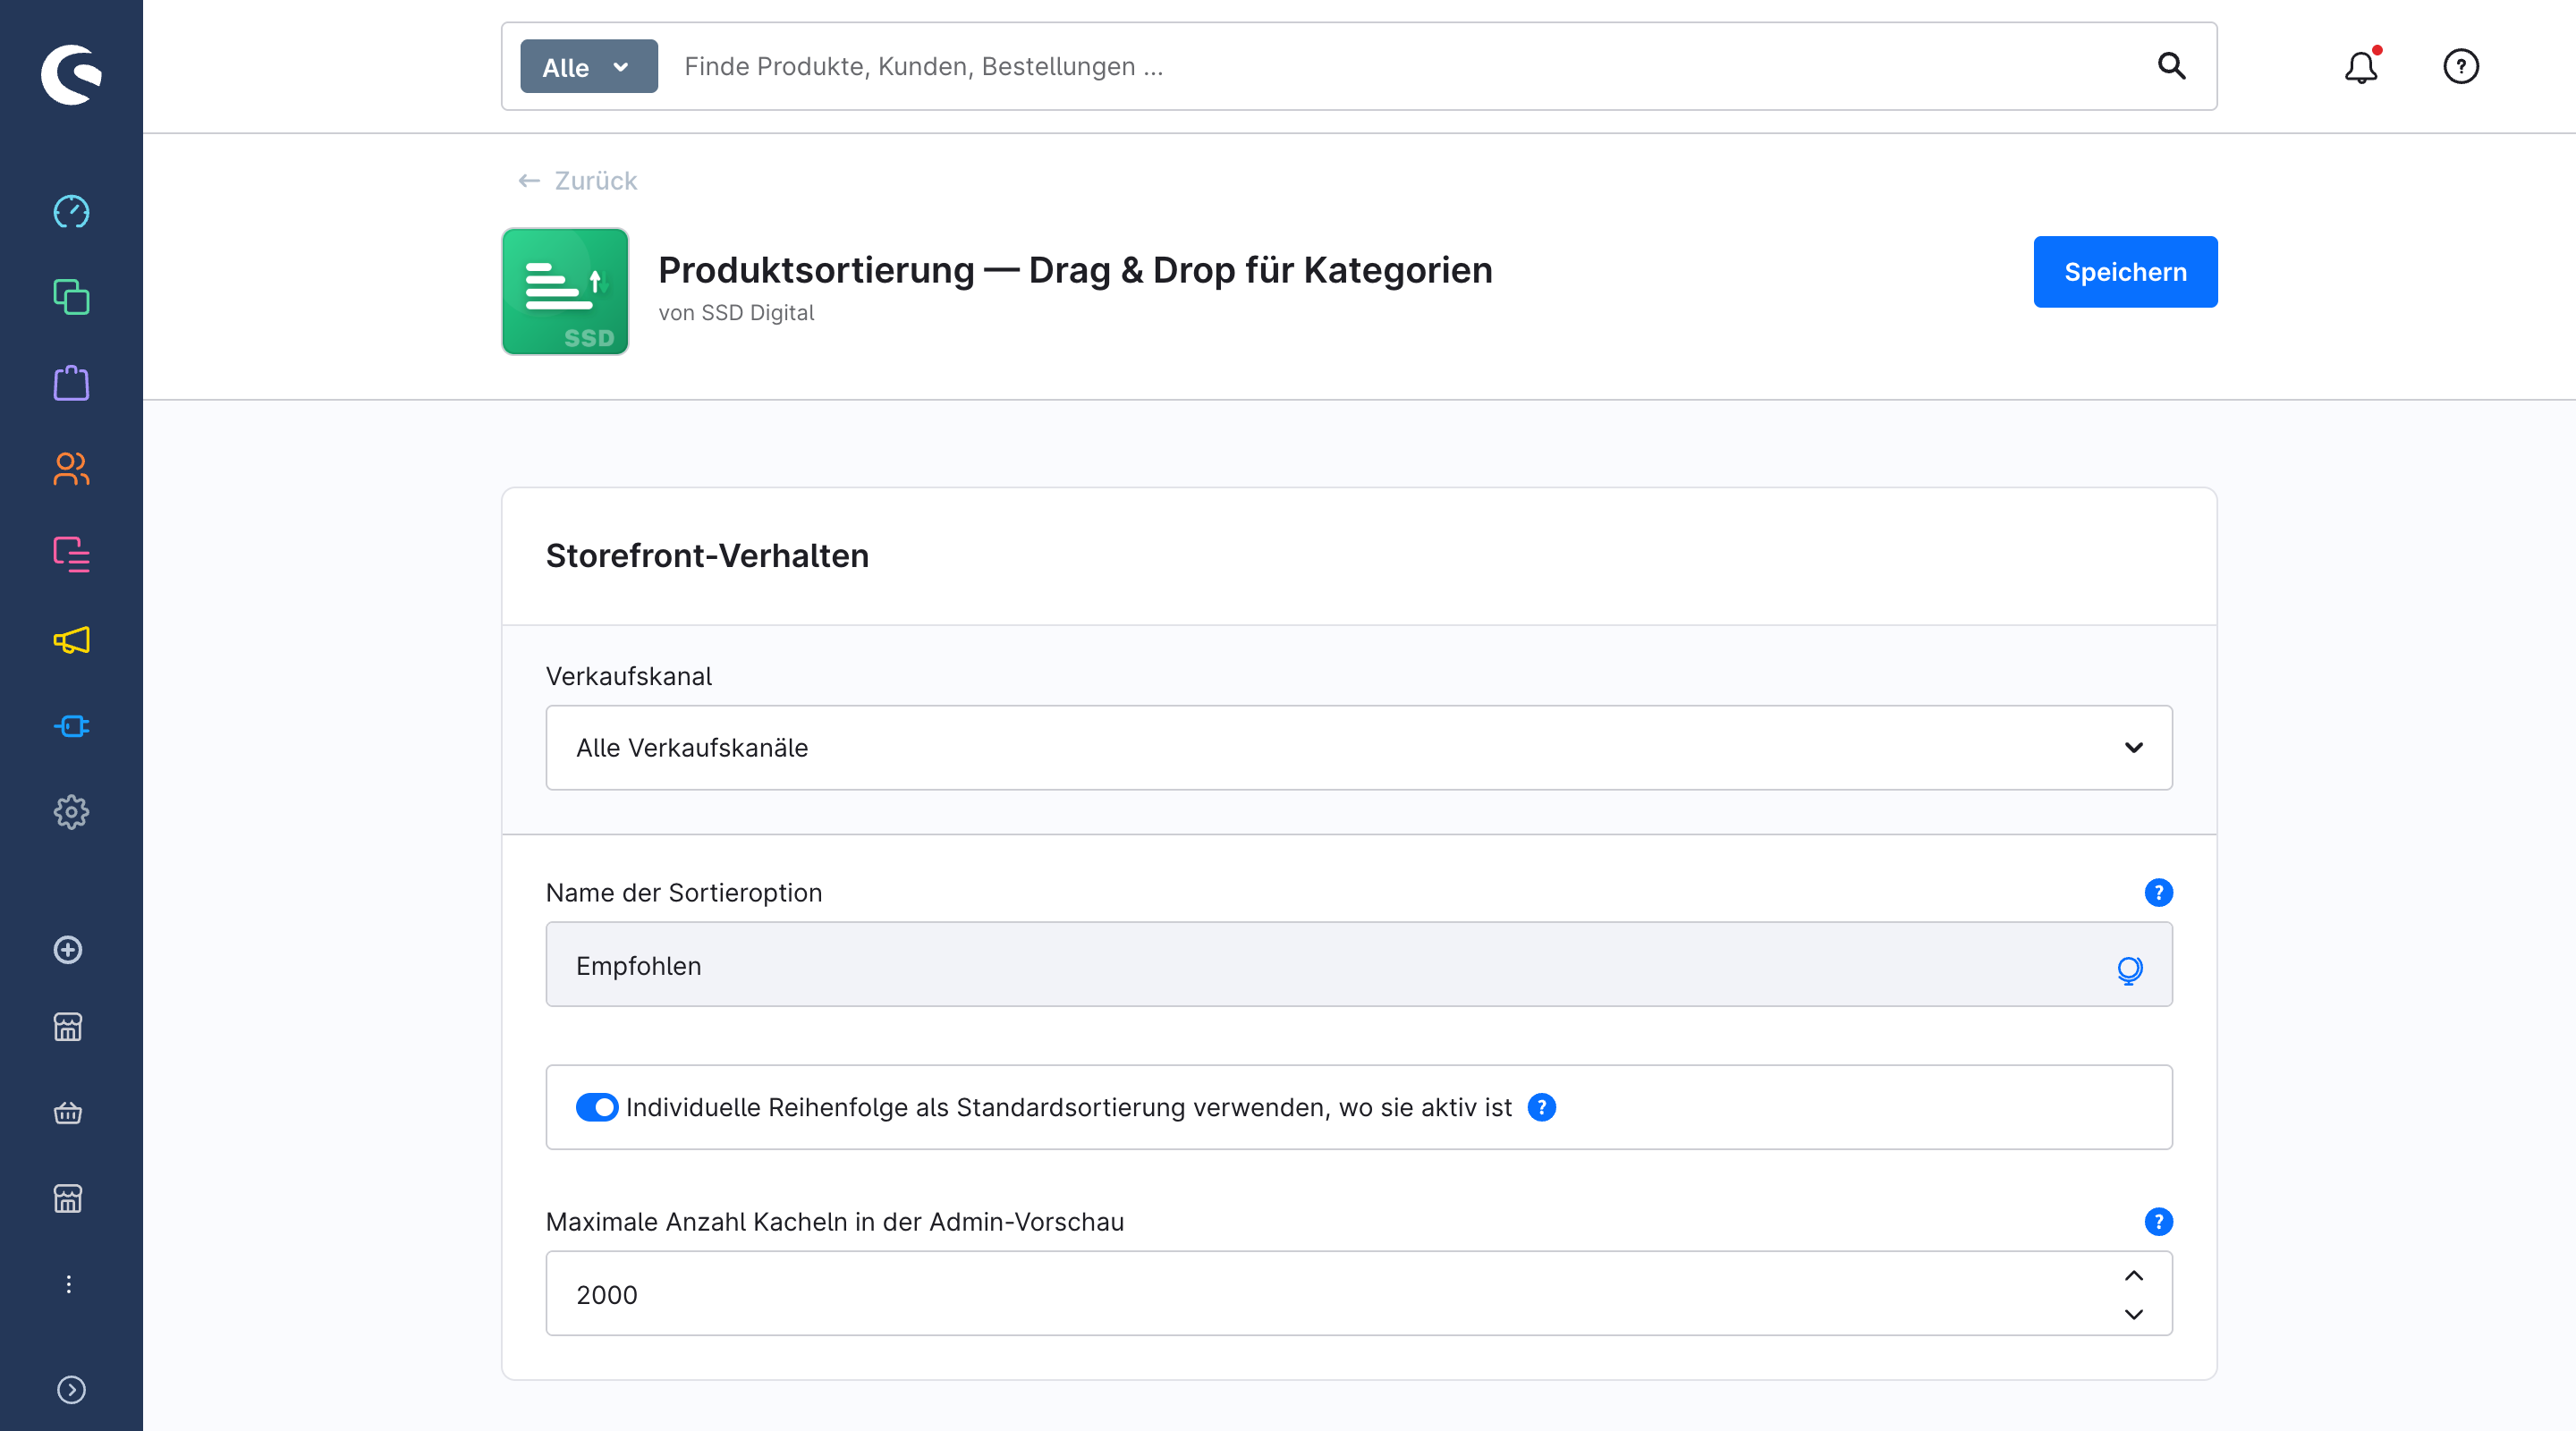This screenshot has width=2576, height=1431.
Task: Open the Content sidebar icon
Action: pyautogui.click(x=71, y=554)
